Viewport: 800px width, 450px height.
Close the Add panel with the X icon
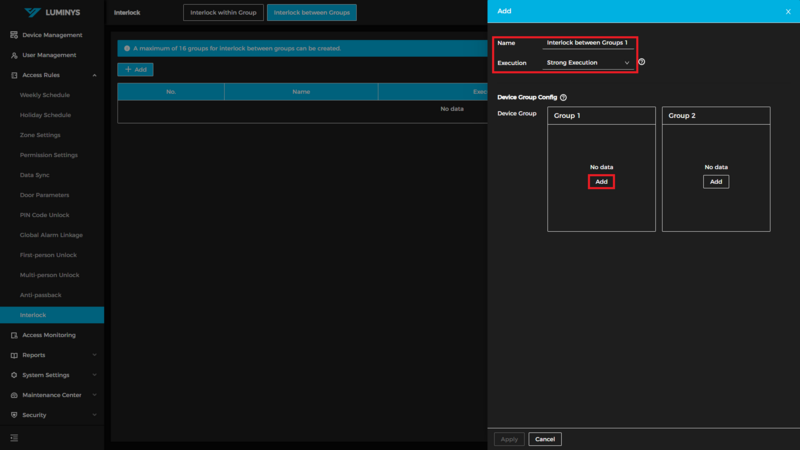coord(788,11)
